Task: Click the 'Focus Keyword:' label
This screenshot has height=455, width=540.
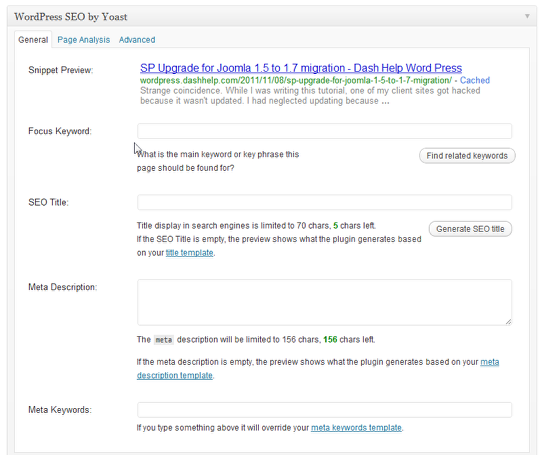Action: click(x=60, y=131)
